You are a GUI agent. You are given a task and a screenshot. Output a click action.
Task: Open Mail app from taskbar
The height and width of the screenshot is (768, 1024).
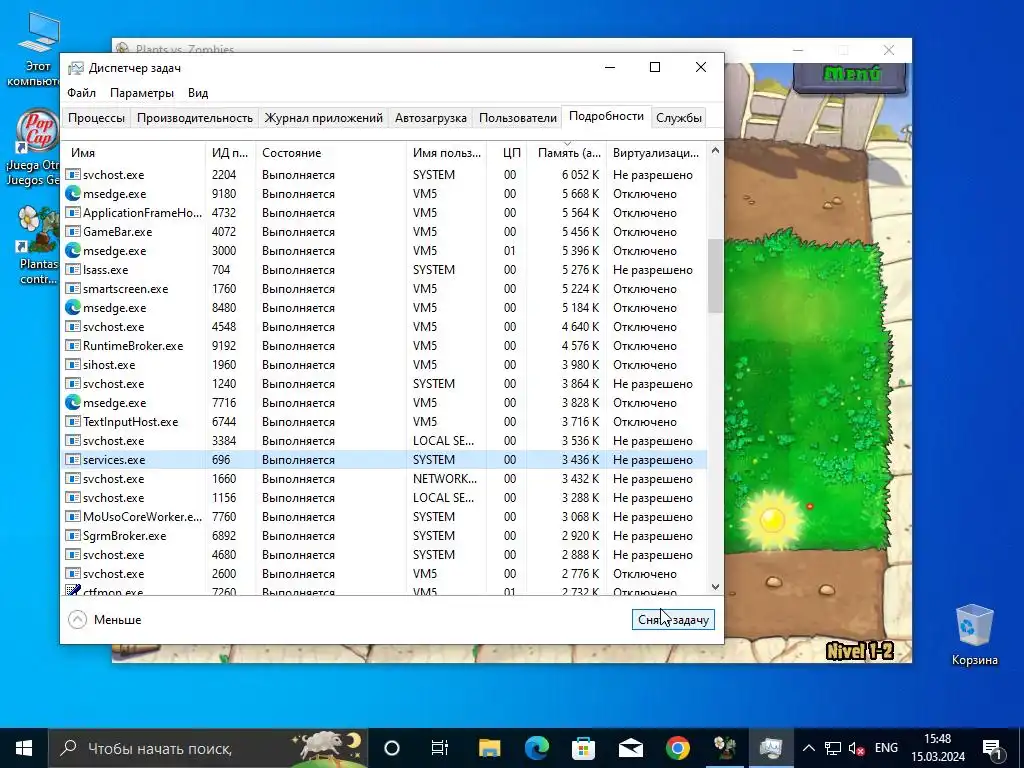(630, 748)
